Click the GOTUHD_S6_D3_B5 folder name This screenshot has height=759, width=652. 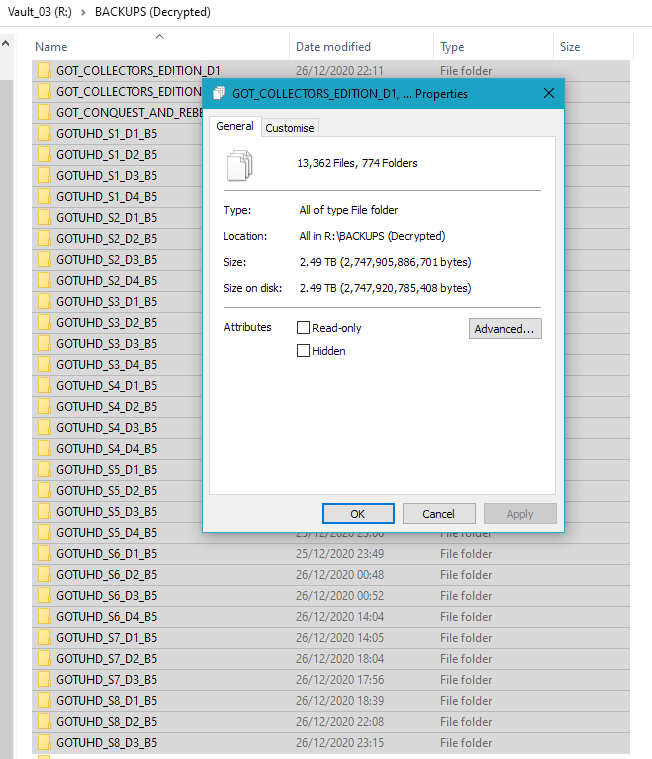106,595
